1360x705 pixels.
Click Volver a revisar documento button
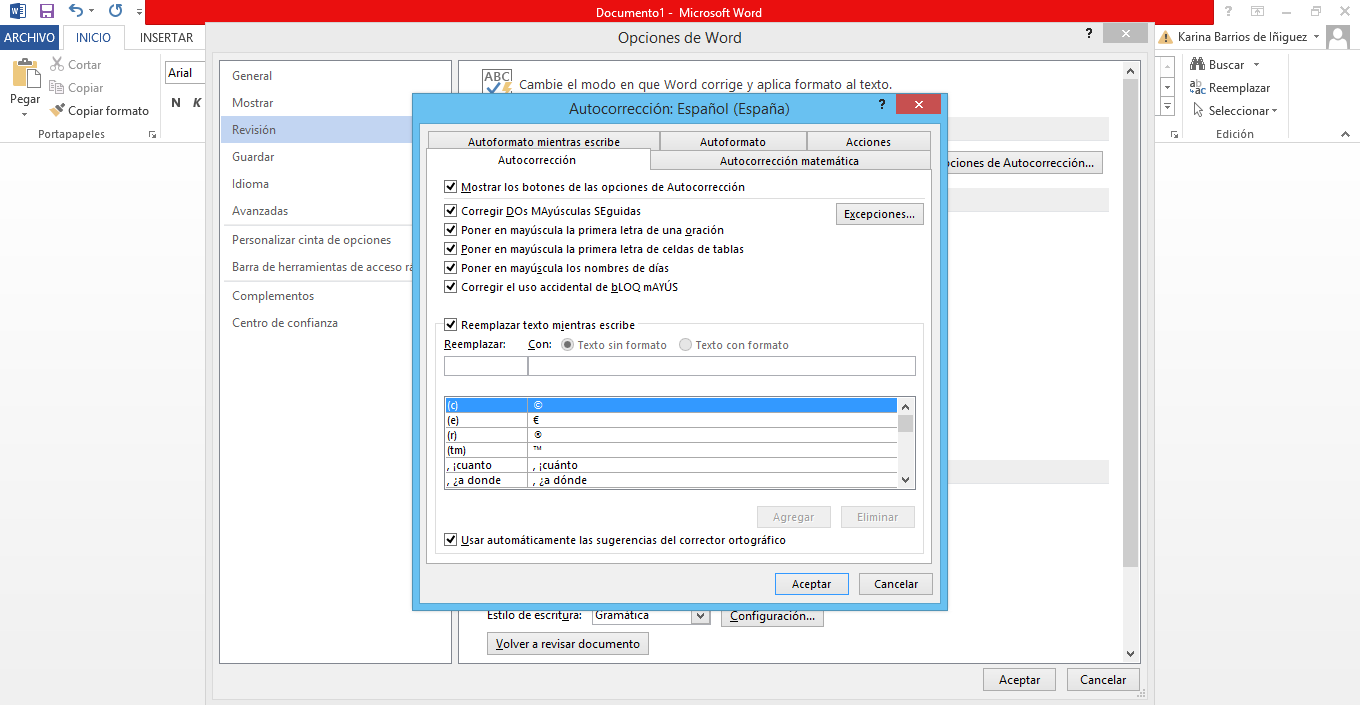click(x=568, y=644)
